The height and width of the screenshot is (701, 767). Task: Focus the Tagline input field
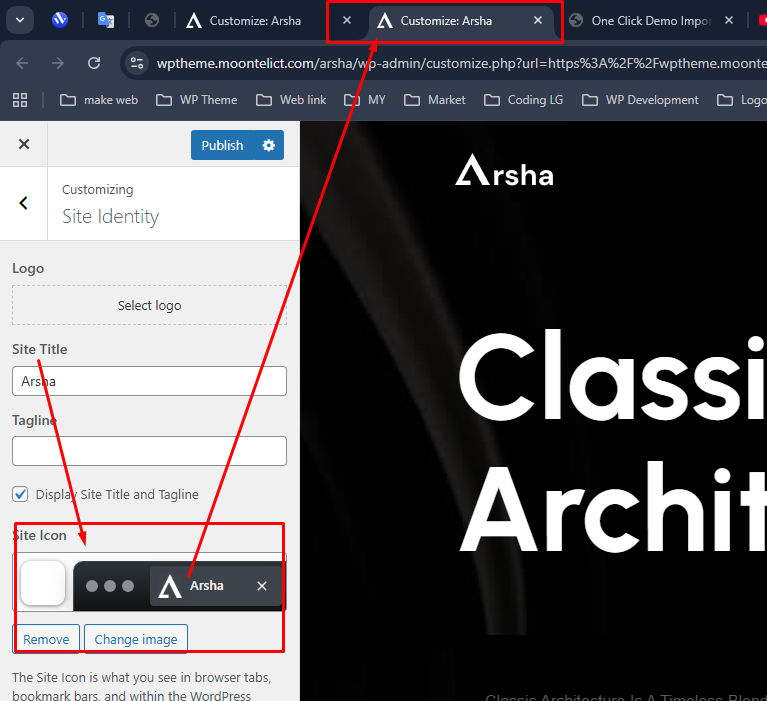[149, 451]
